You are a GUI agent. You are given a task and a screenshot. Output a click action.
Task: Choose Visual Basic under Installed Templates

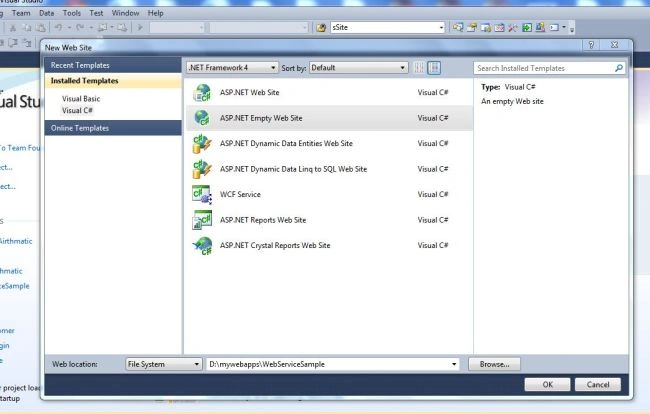pyautogui.click(x=81, y=99)
